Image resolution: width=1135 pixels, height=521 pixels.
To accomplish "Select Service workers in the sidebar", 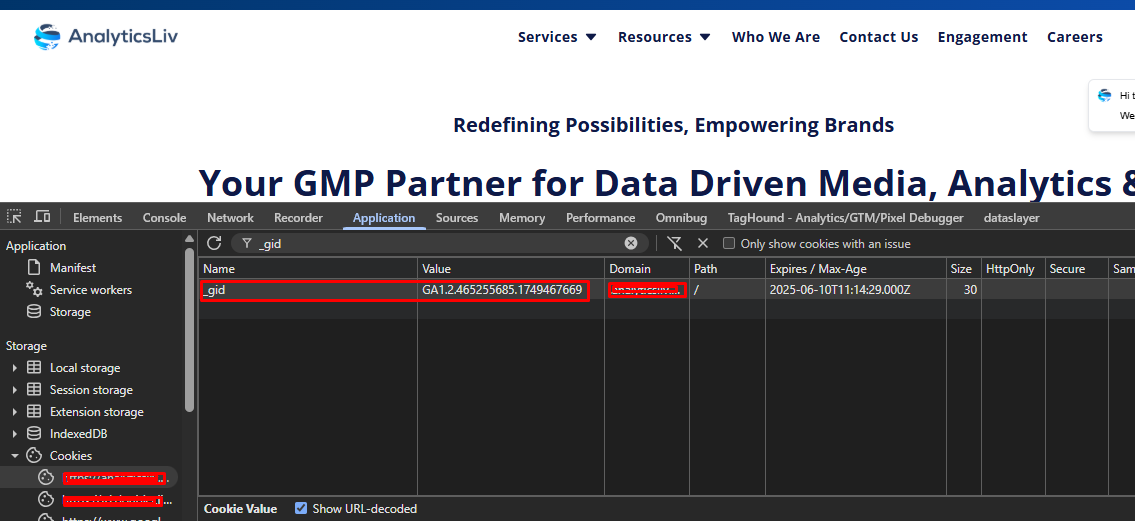I will click(90, 289).
